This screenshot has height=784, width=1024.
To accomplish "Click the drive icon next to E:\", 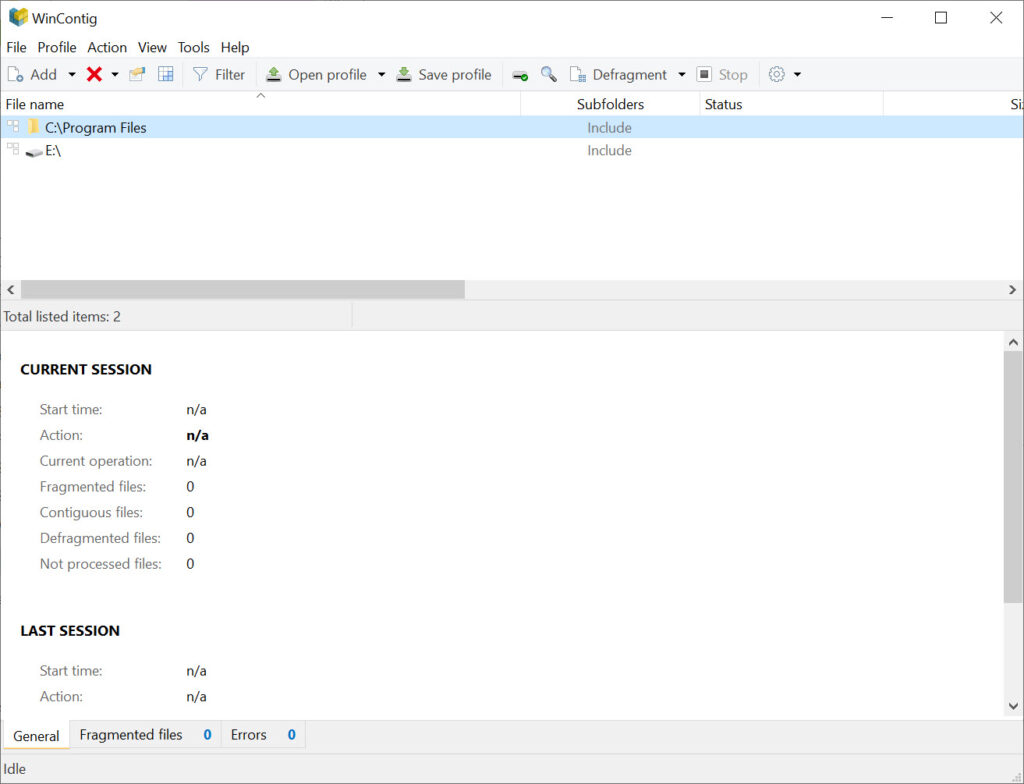I will click(x=33, y=152).
